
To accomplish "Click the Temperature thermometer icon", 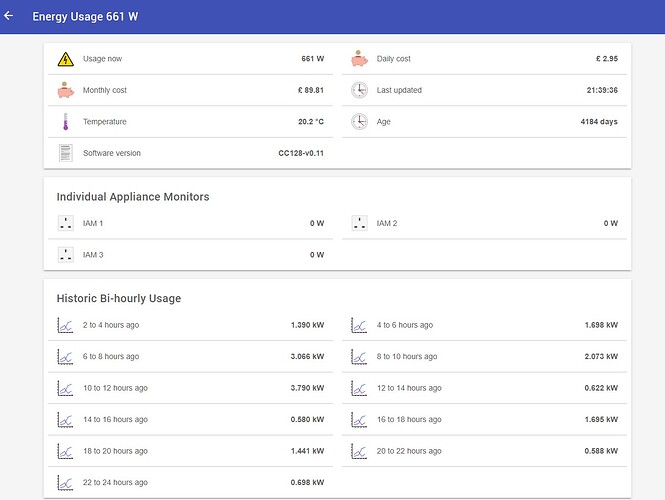I will tap(66, 122).
